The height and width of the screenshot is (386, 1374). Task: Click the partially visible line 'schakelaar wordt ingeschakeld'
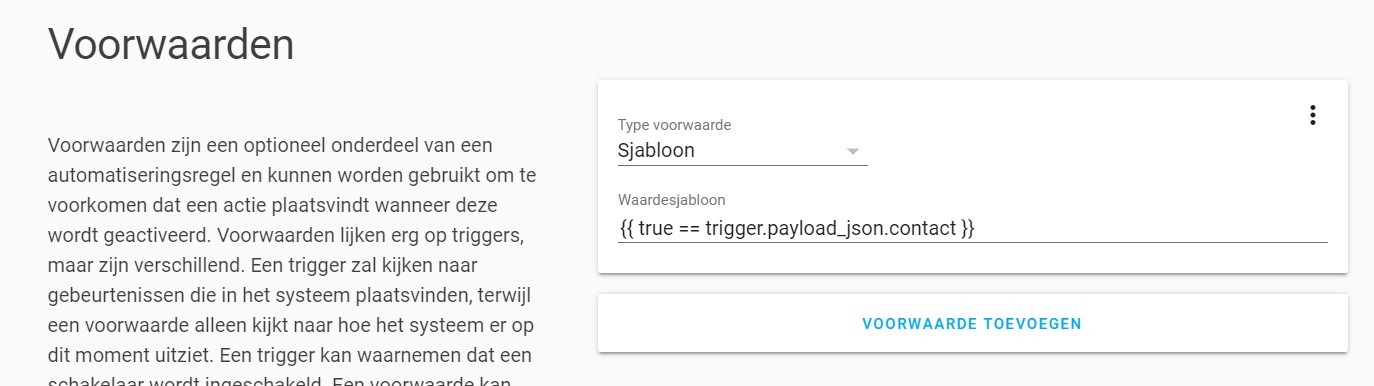pos(280,380)
